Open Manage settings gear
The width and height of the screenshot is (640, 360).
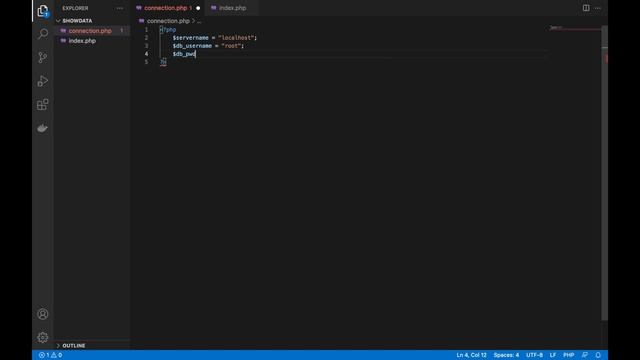click(42, 337)
